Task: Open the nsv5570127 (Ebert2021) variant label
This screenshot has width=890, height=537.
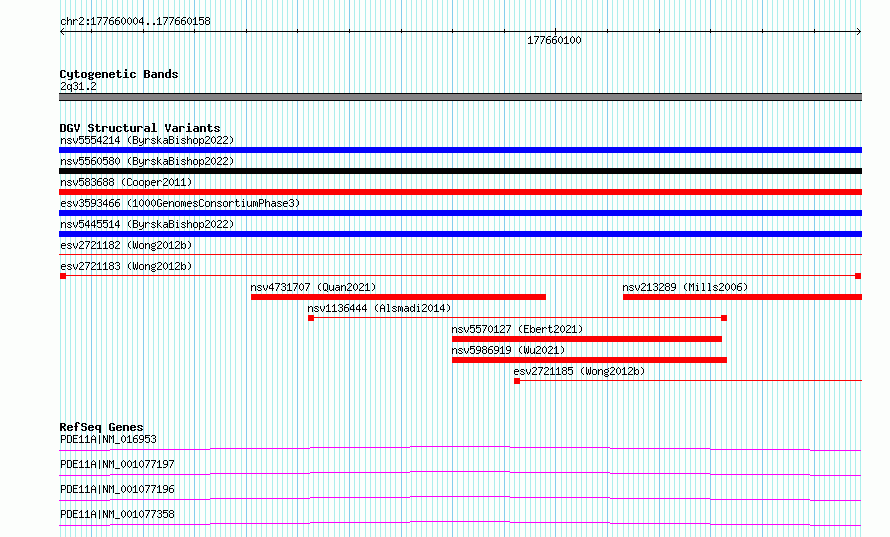Action: [x=517, y=329]
